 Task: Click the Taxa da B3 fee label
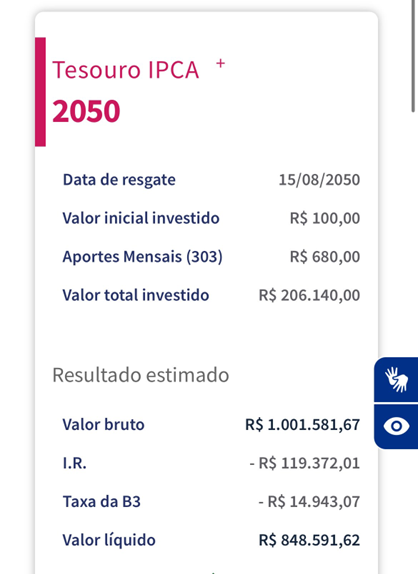click(102, 502)
